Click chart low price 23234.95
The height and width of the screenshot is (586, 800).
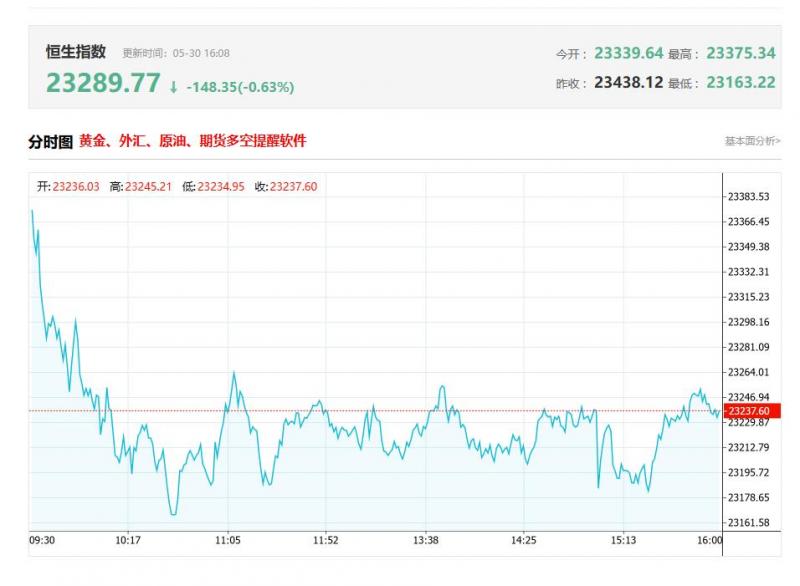pos(221,187)
